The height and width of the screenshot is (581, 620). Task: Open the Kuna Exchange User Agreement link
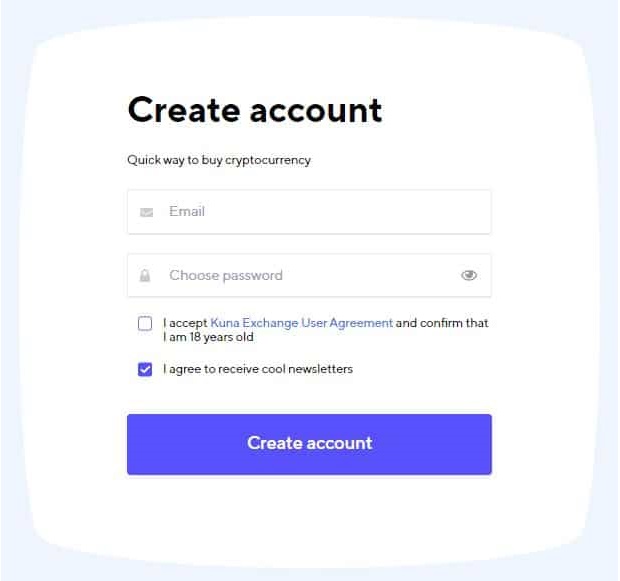301,323
